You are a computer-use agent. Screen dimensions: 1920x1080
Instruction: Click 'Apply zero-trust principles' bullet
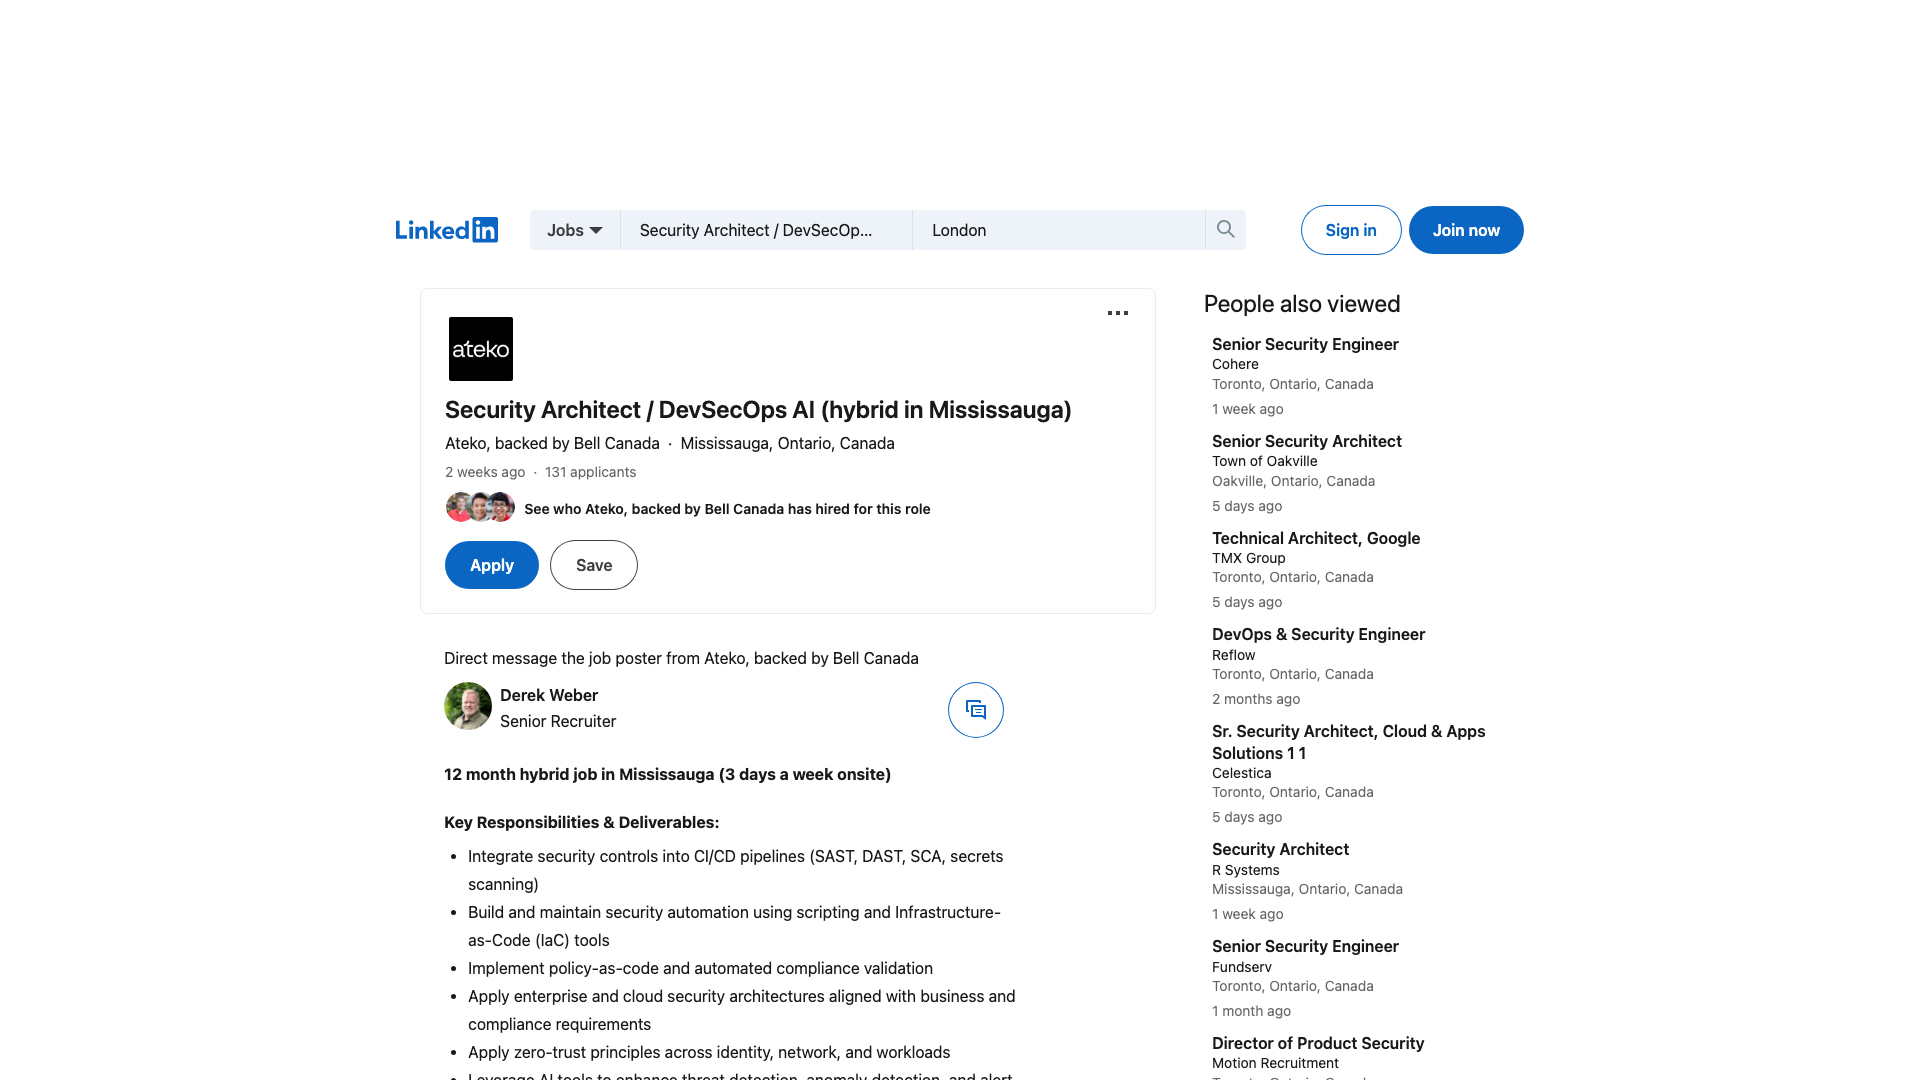click(709, 1052)
